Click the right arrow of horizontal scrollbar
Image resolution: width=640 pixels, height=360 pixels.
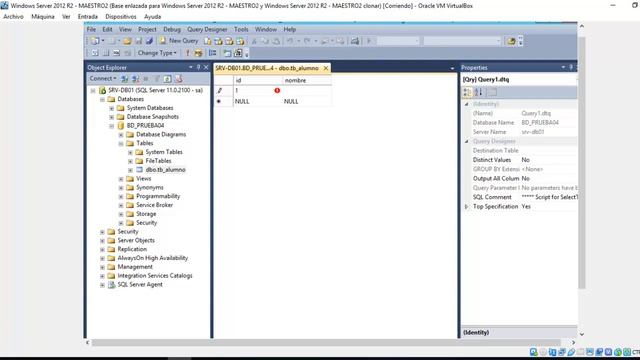click(573, 343)
